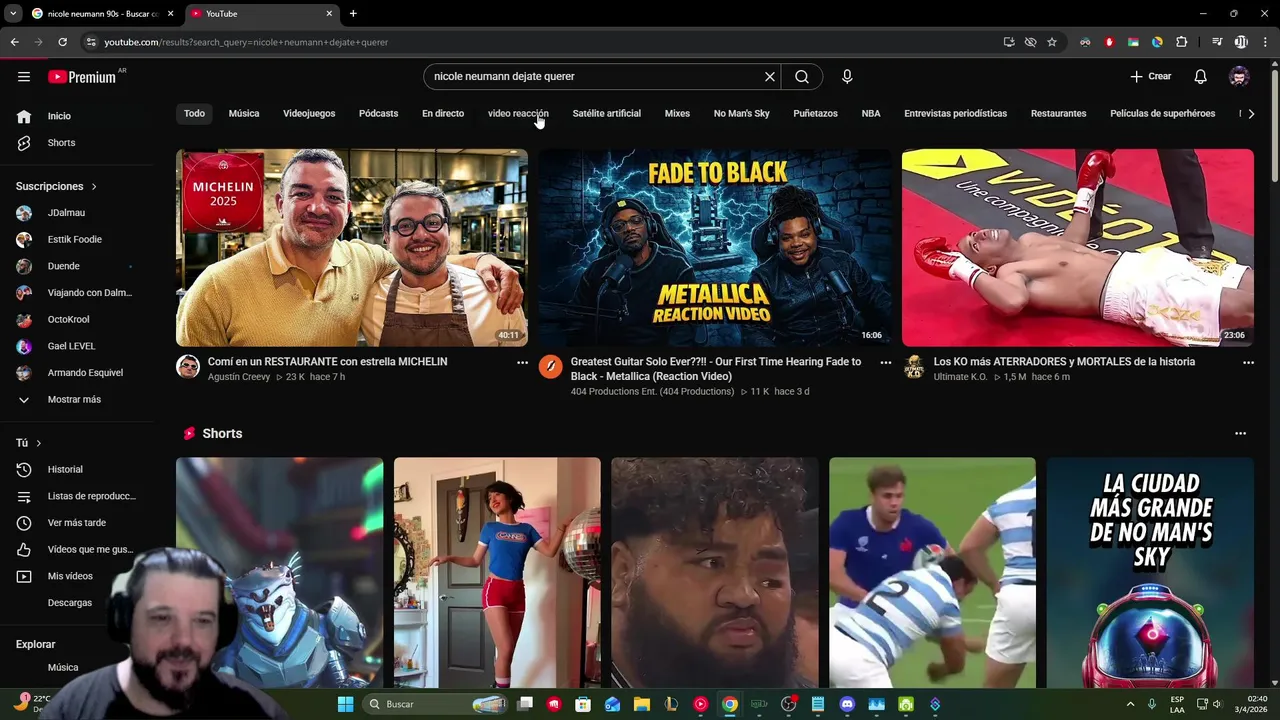Open options for the MICHELIN restaurant video
The height and width of the screenshot is (720, 1280).
pyautogui.click(x=522, y=363)
